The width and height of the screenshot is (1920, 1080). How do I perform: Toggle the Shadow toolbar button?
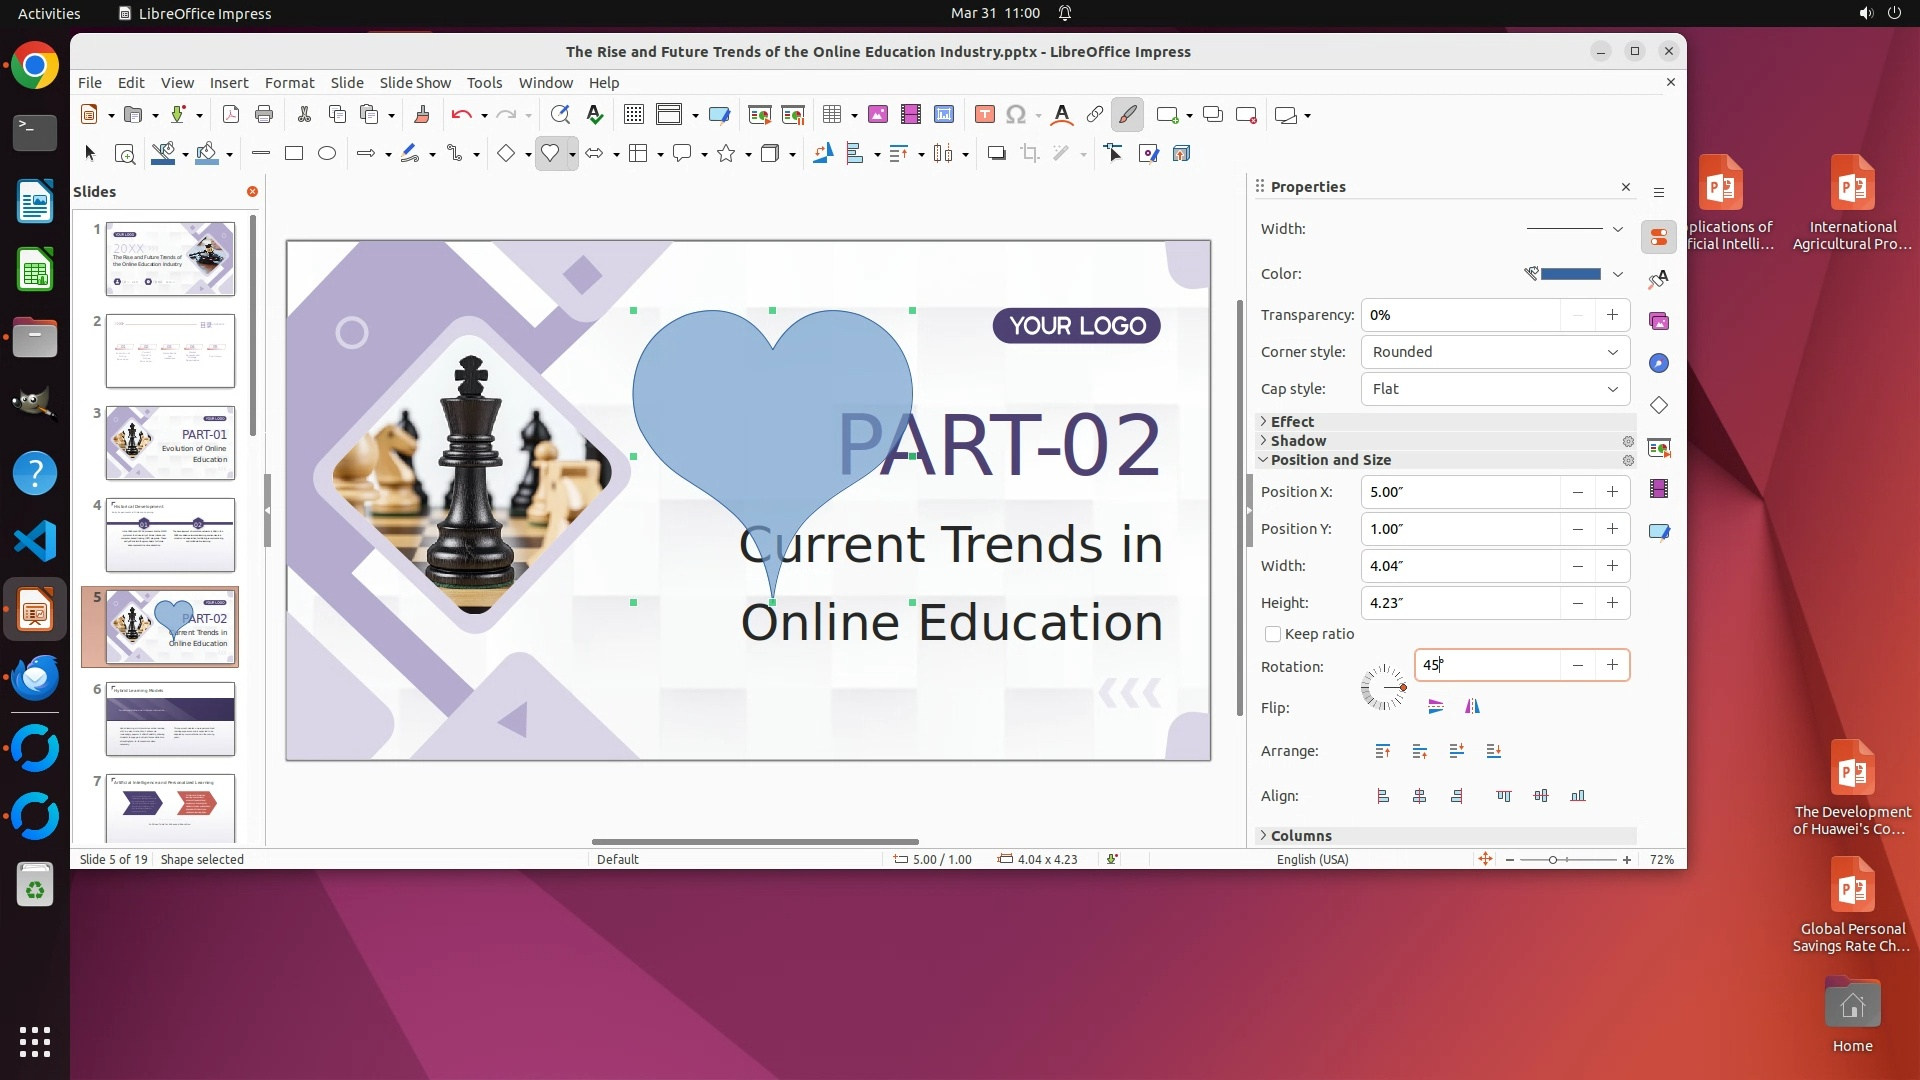(x=996, y=153)
